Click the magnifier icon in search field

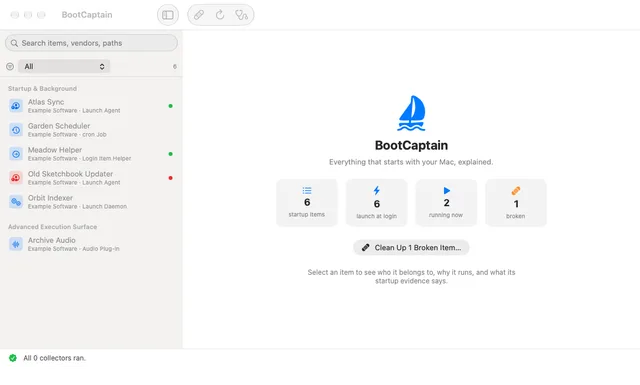tap(14, 43)
